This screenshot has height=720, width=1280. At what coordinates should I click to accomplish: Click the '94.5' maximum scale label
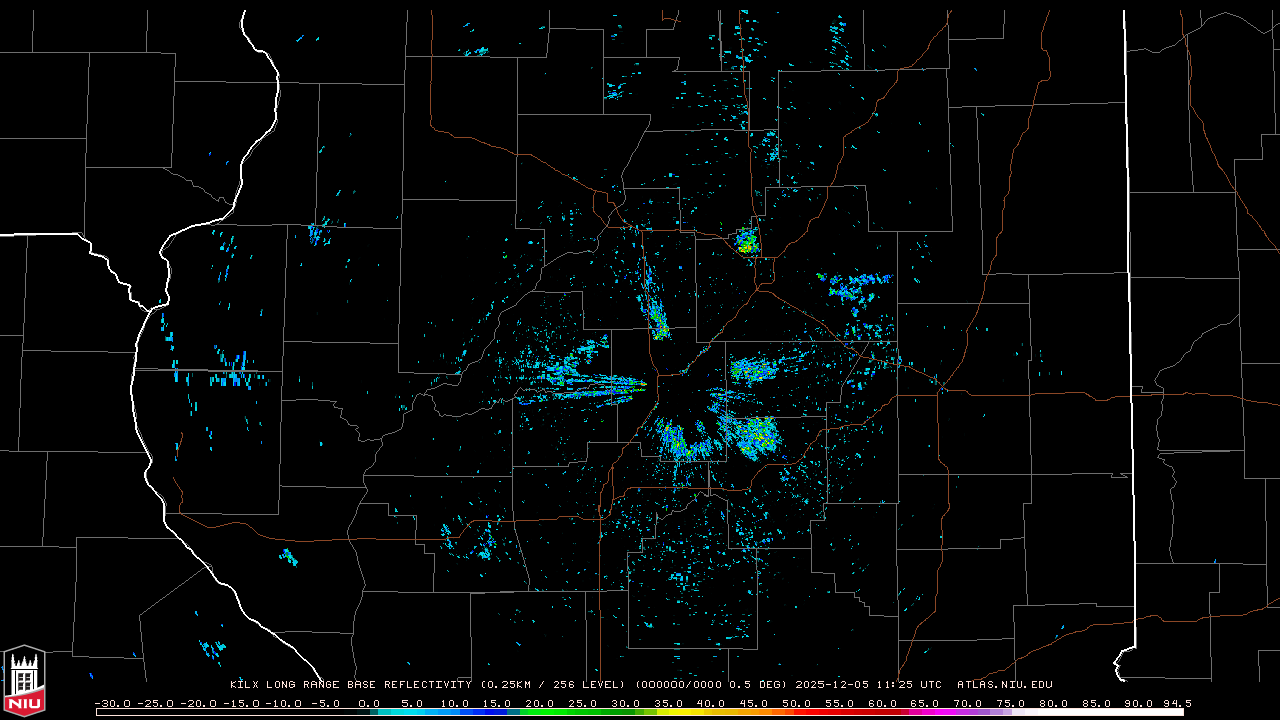[x=1176, y=703]
